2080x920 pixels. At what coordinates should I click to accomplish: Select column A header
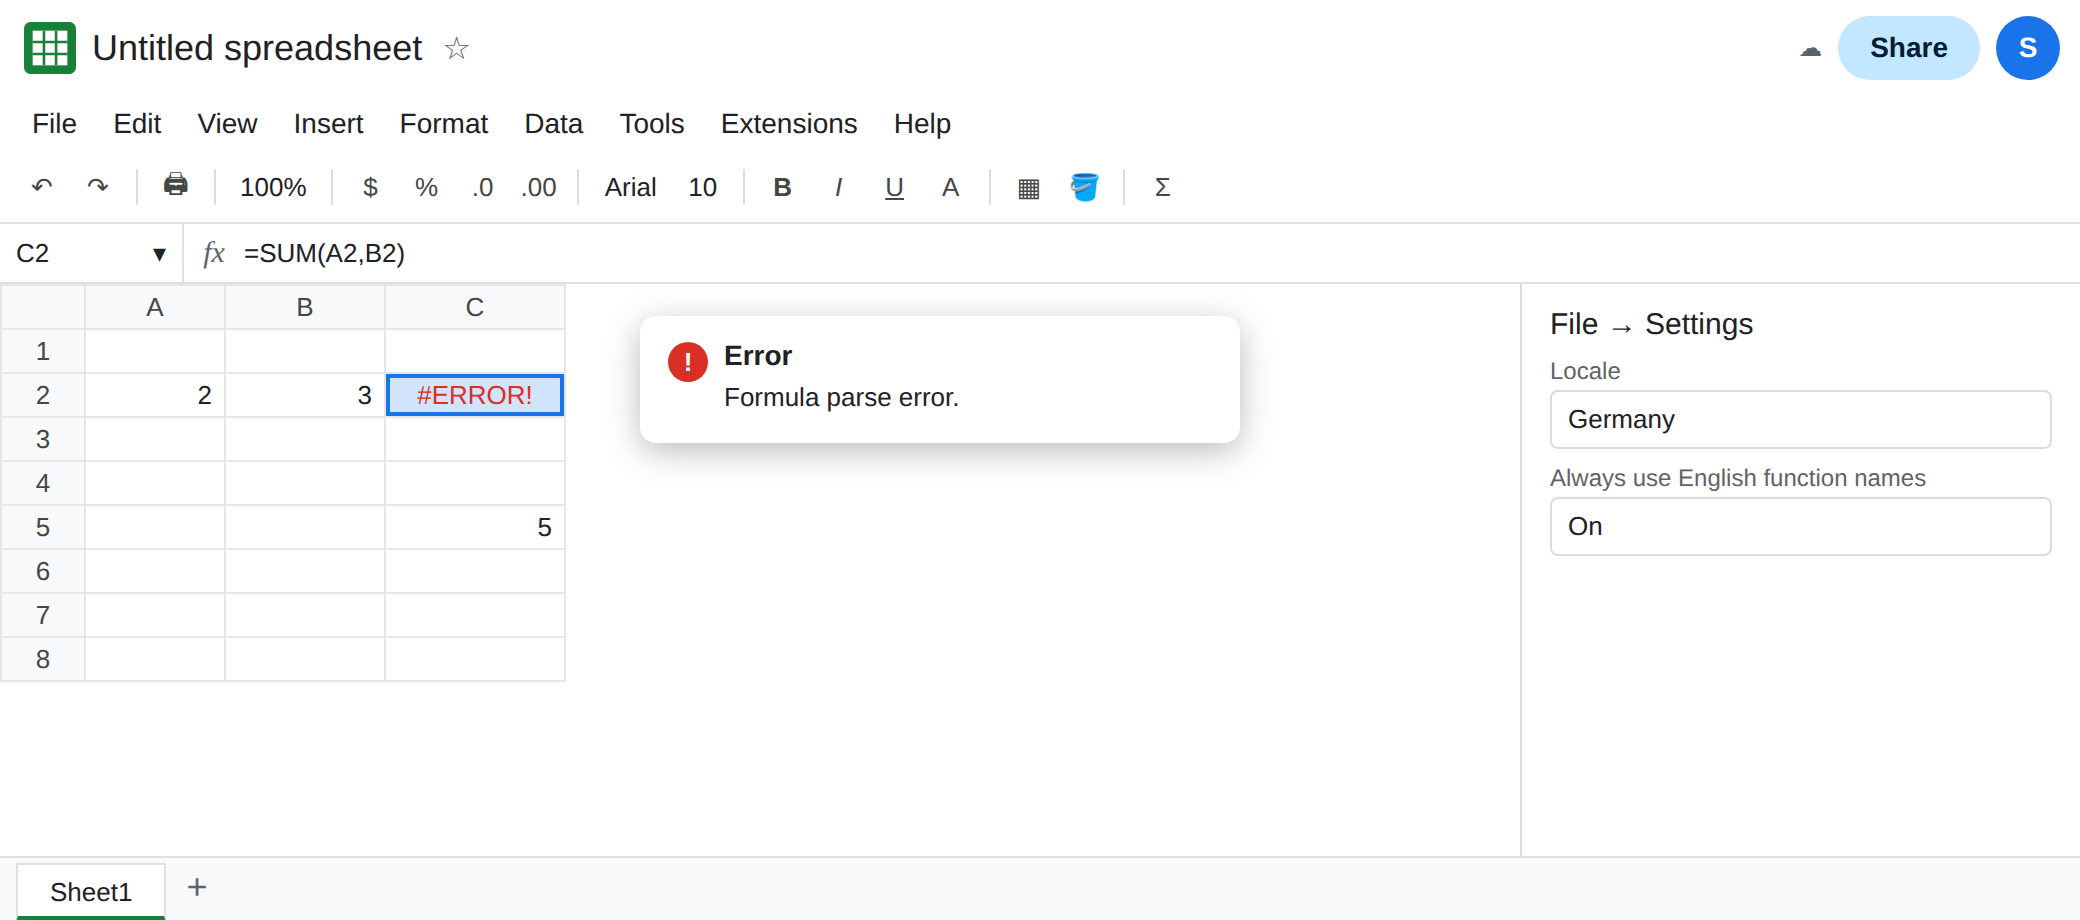pos(155,307)
